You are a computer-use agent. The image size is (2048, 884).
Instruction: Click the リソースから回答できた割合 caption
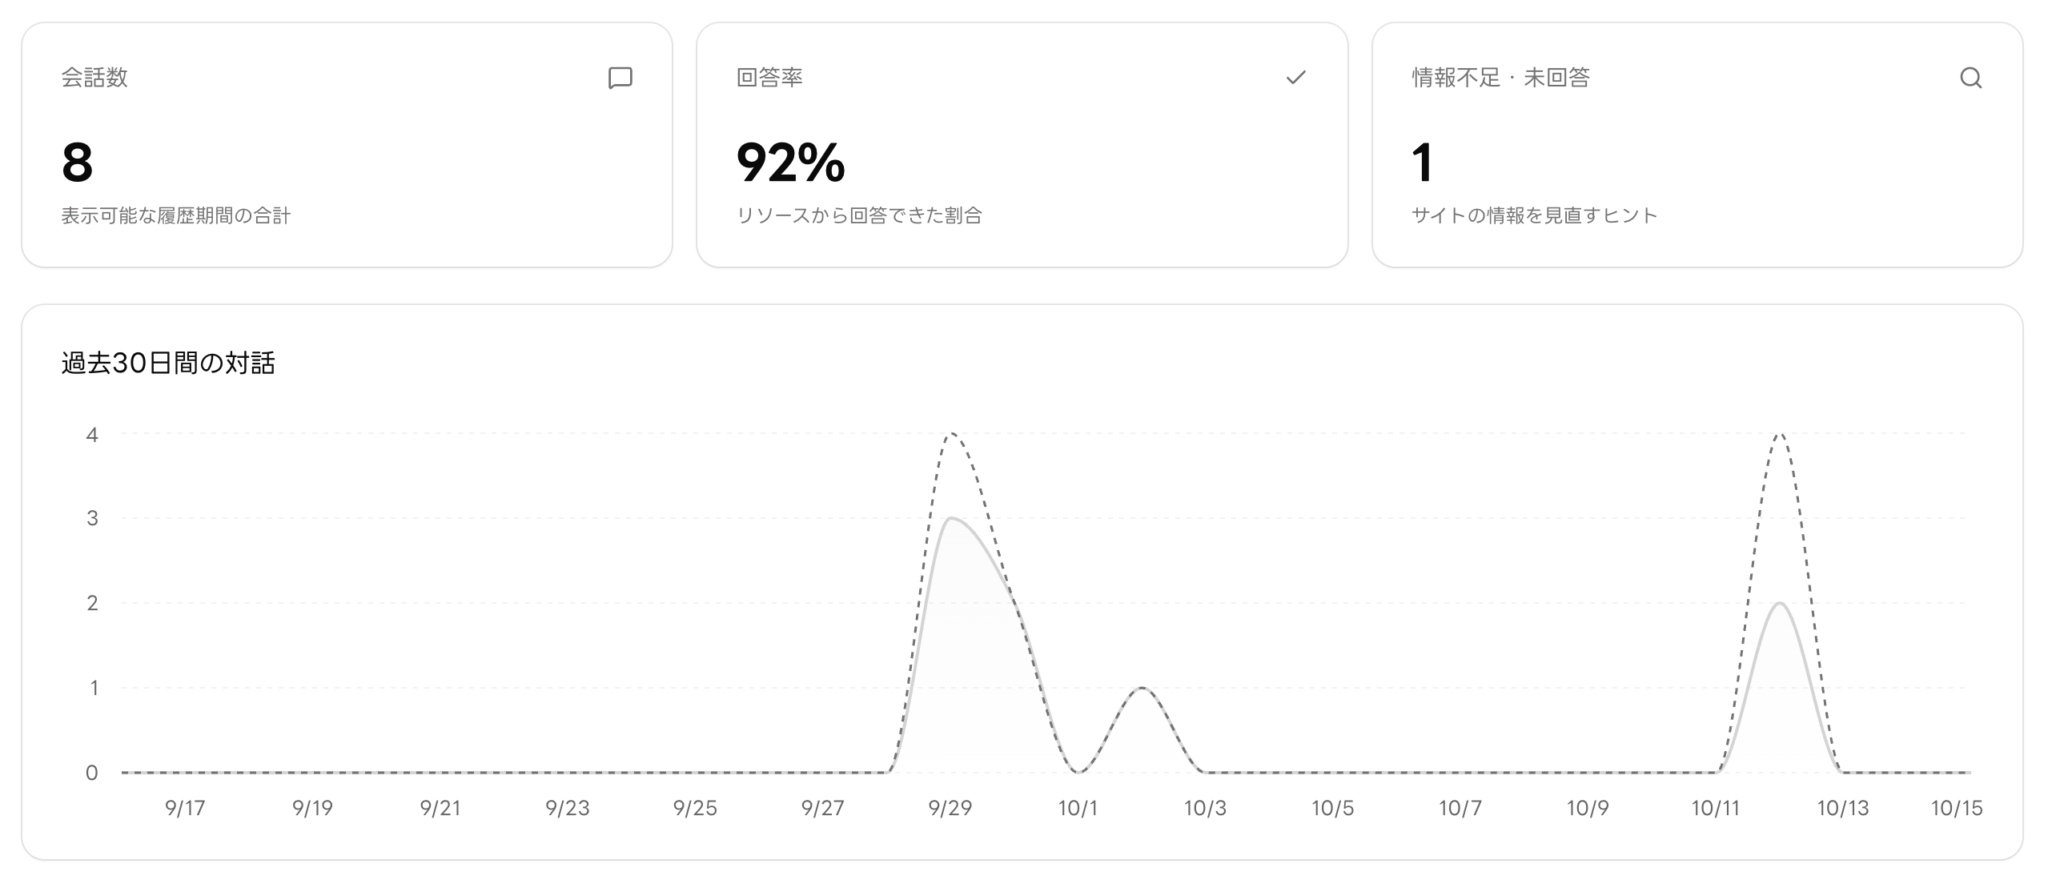860,216
